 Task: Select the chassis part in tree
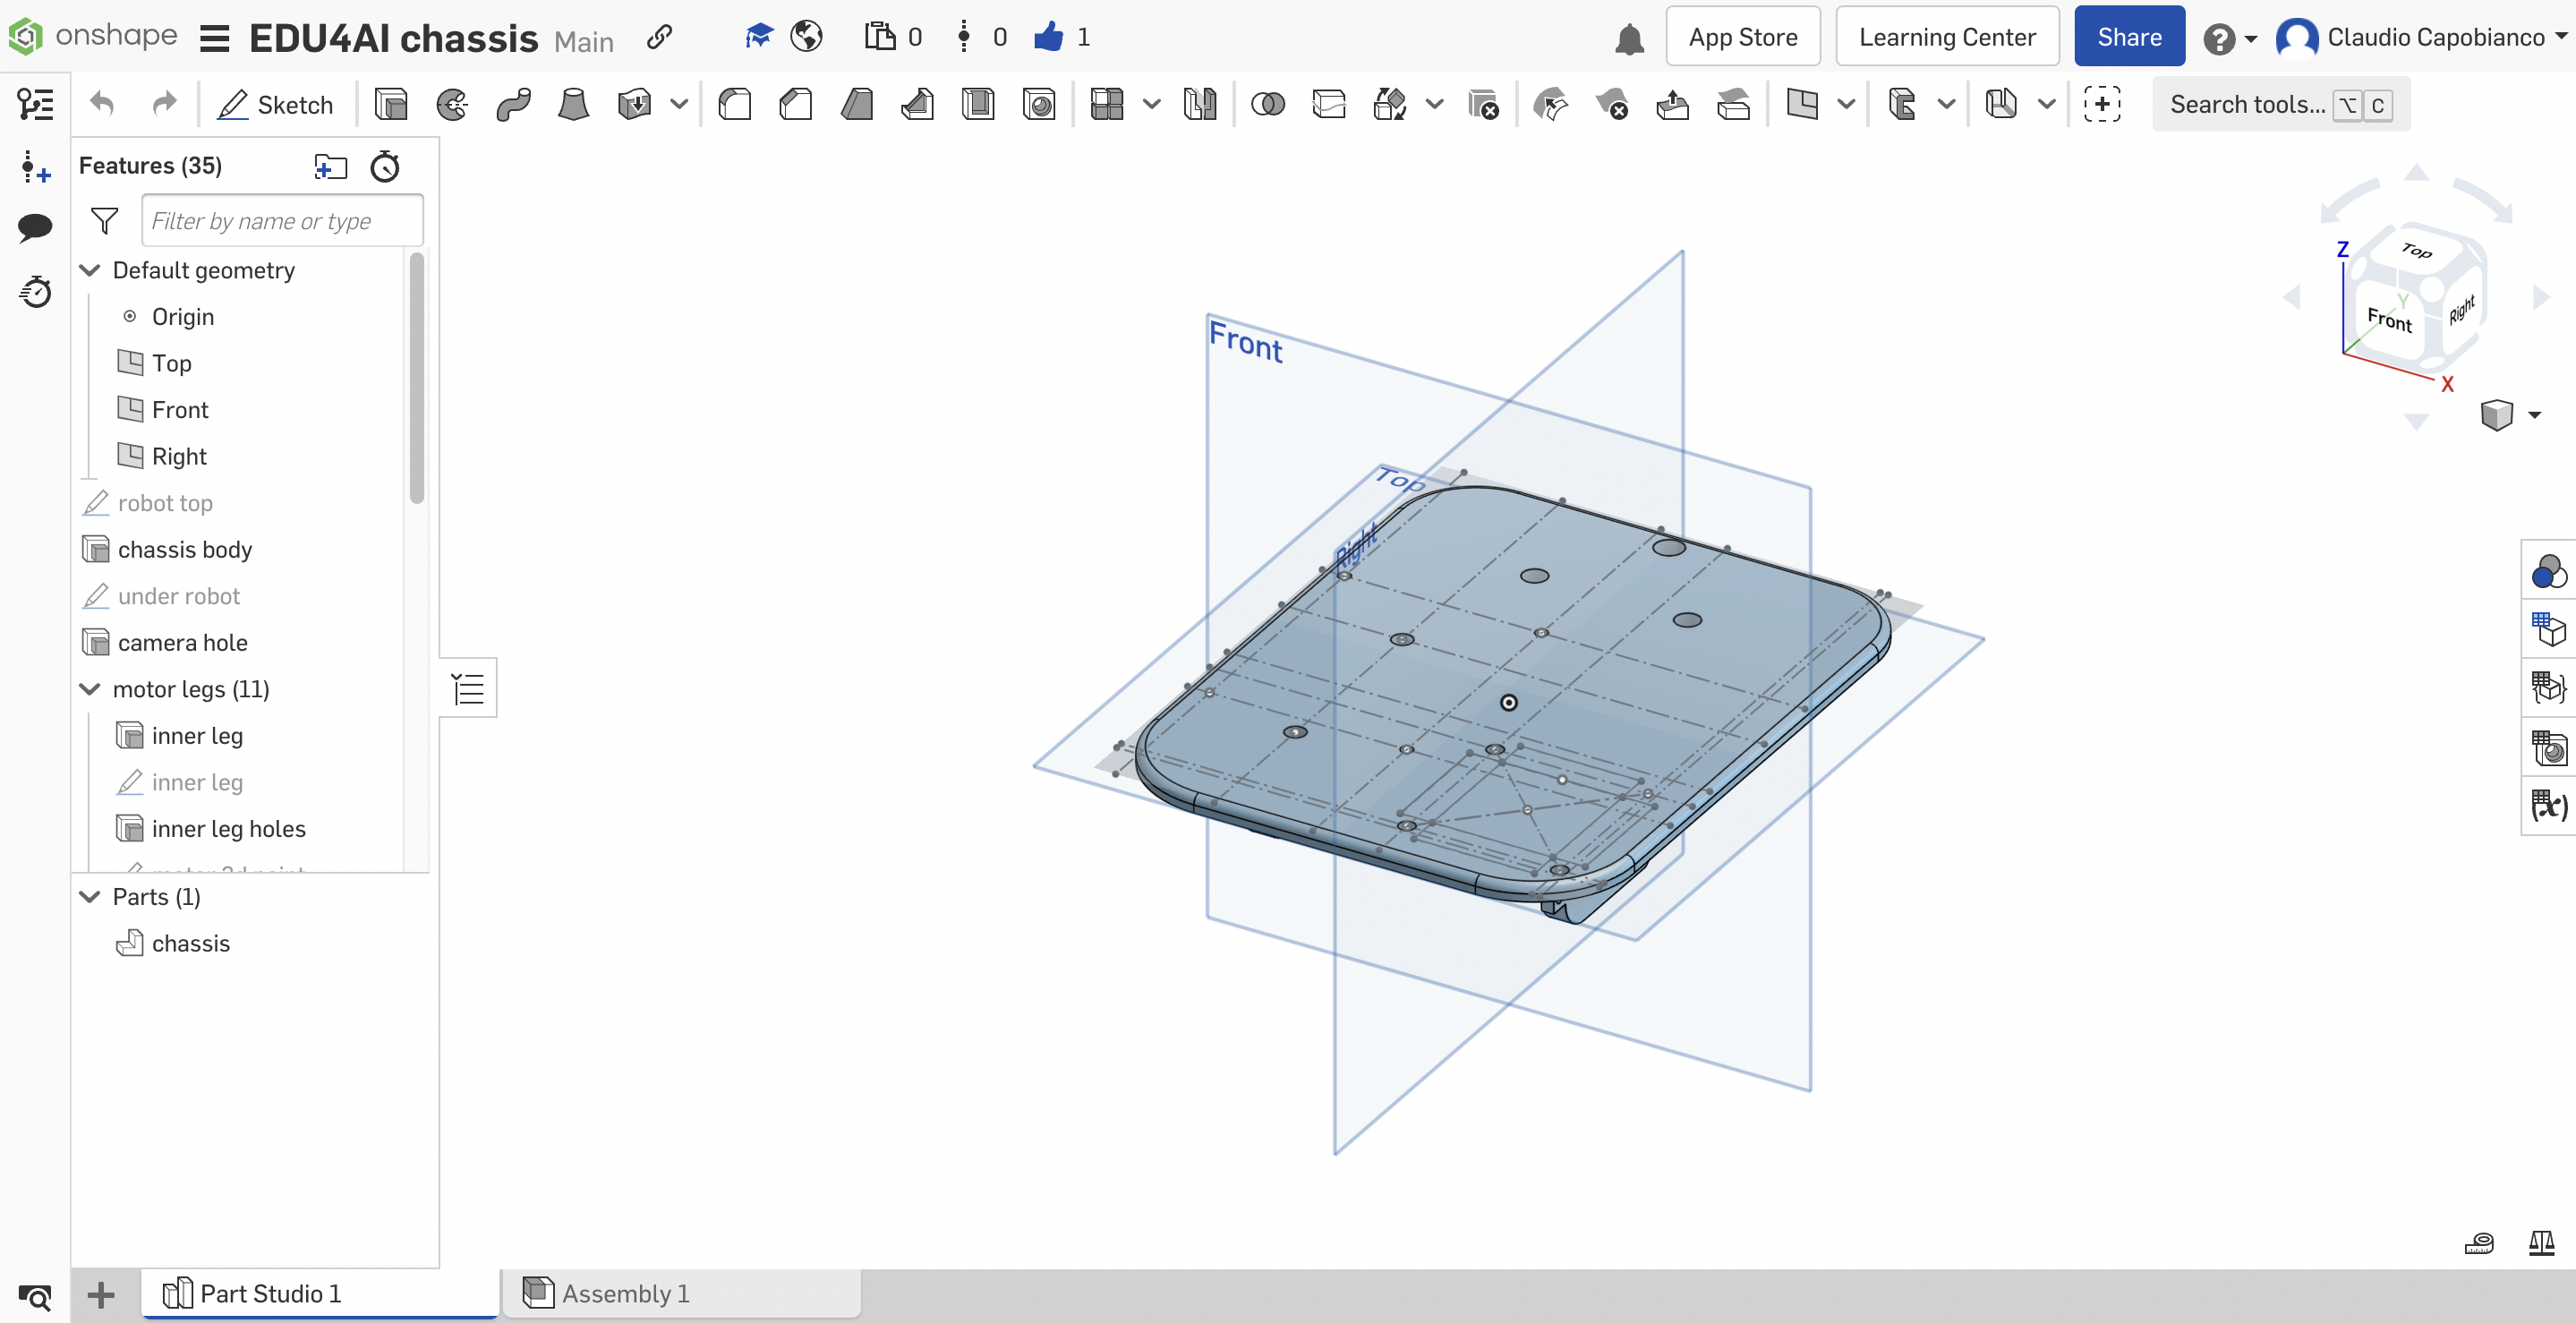191,943
